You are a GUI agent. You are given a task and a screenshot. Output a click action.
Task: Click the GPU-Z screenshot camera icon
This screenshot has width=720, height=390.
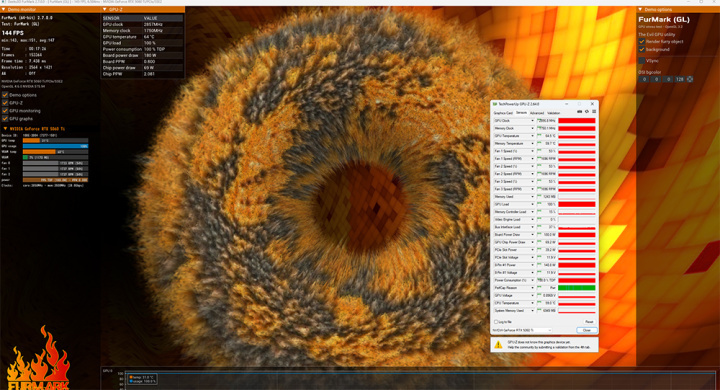tap(579, 112)
